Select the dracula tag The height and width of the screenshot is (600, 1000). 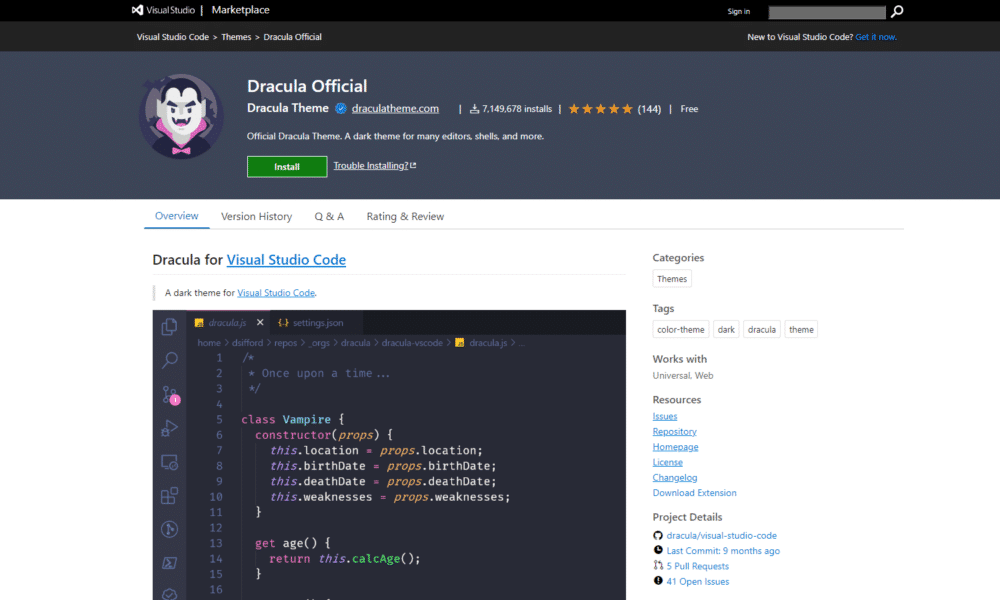tap(761, 330)
